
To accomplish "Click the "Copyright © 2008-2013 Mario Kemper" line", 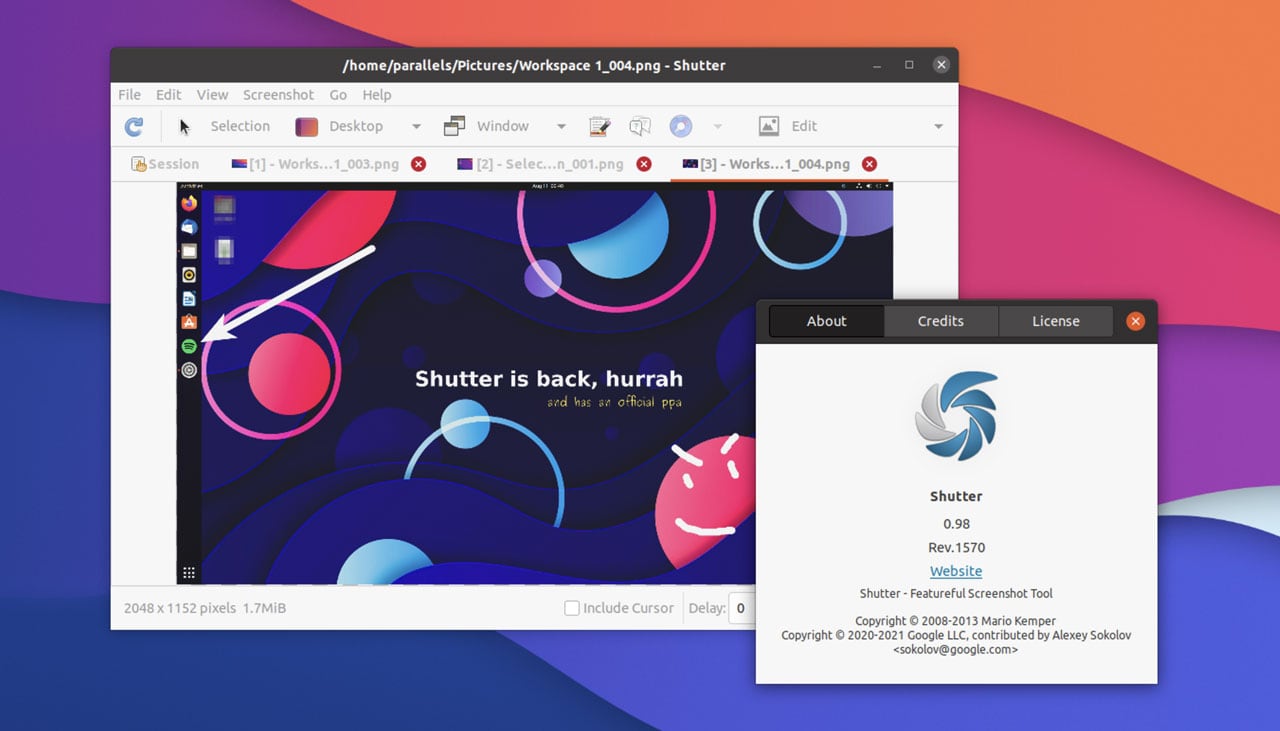I will (956, 621).
